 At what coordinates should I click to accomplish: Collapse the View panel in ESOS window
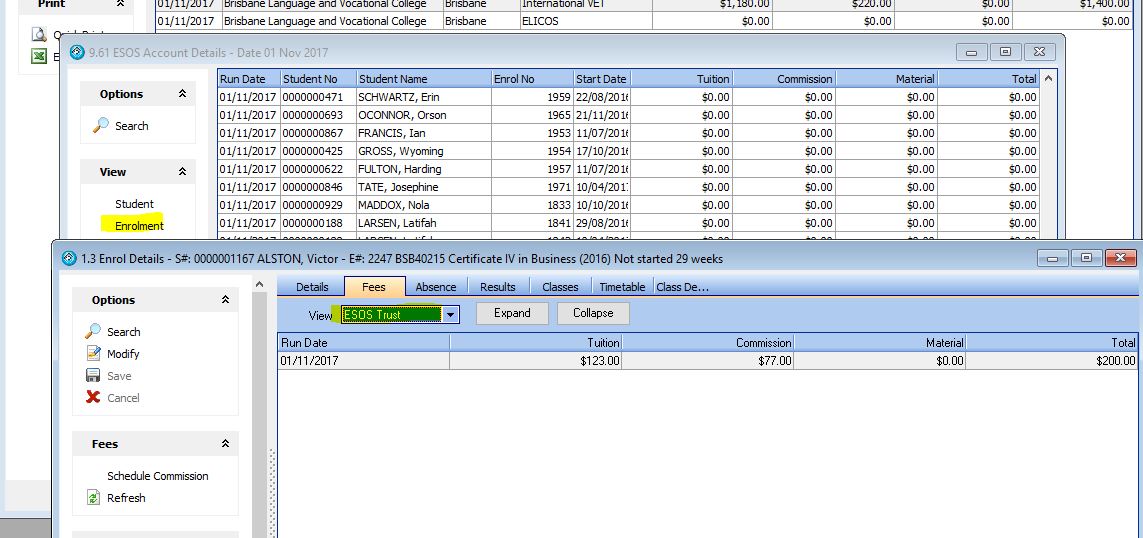click(x=182, y=172)
